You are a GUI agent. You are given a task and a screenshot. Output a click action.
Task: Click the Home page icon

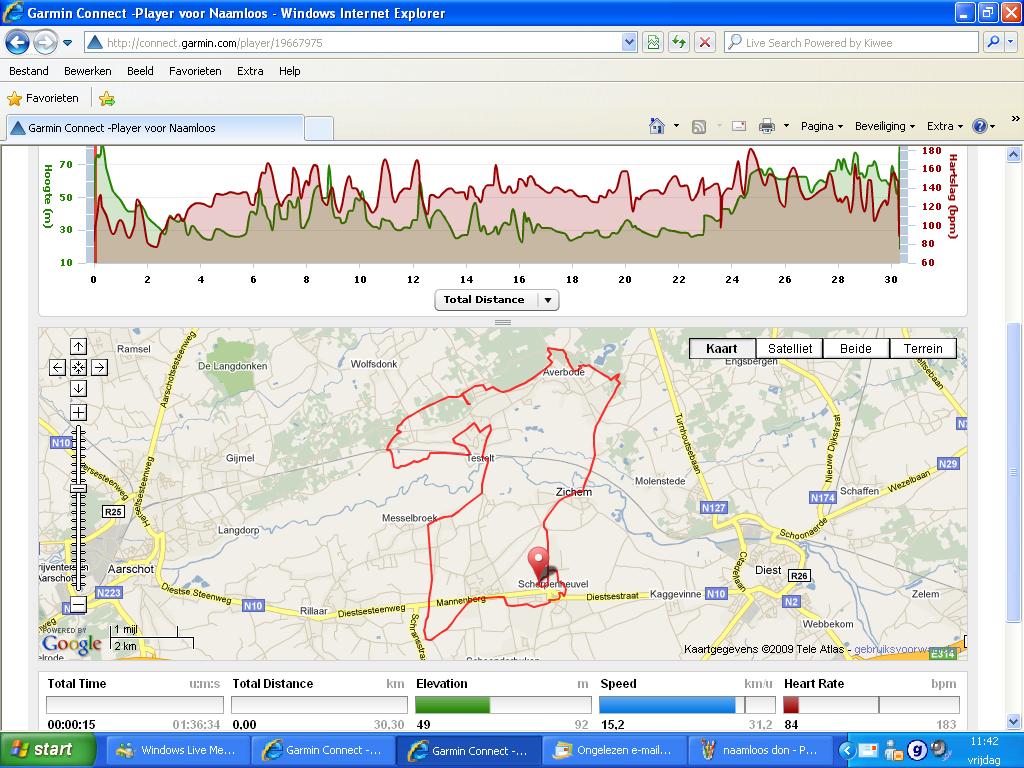(657, 126)
